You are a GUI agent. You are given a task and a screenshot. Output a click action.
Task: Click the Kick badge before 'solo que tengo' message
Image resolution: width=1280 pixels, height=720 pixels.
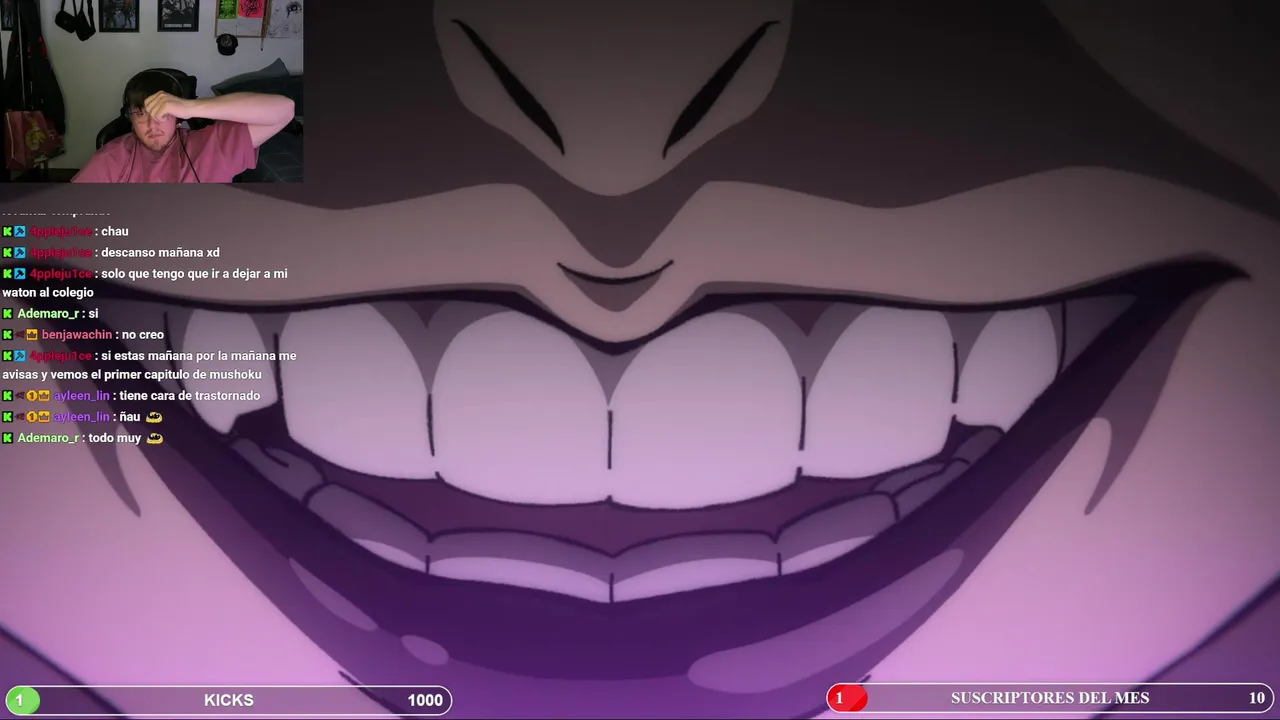tap(7, 274)
